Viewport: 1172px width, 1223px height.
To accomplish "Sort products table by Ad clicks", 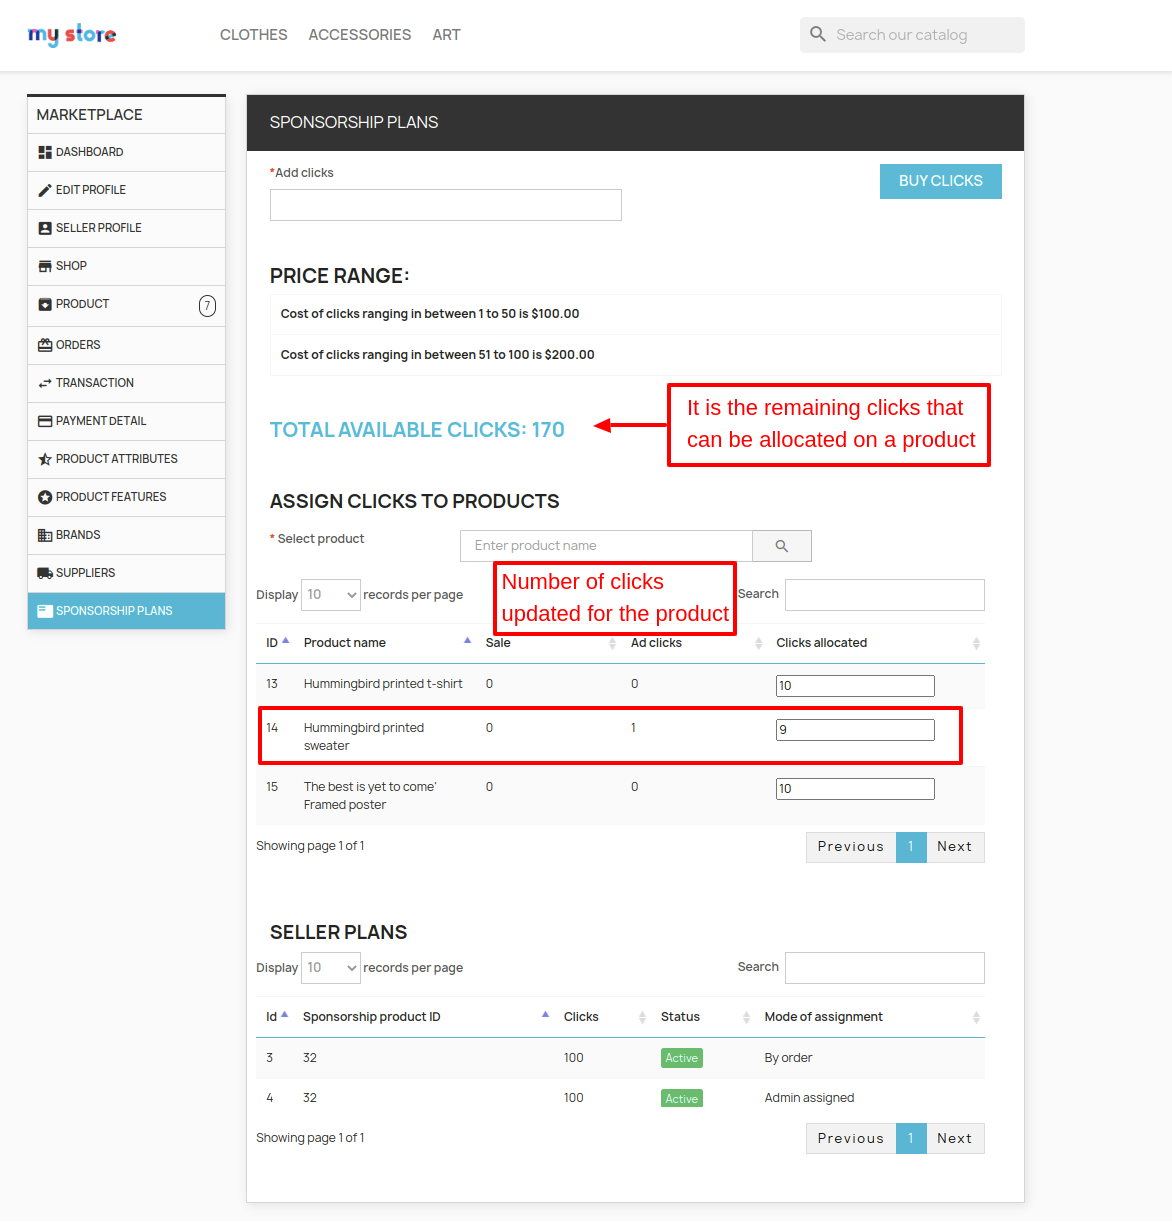I will [696, 643].
